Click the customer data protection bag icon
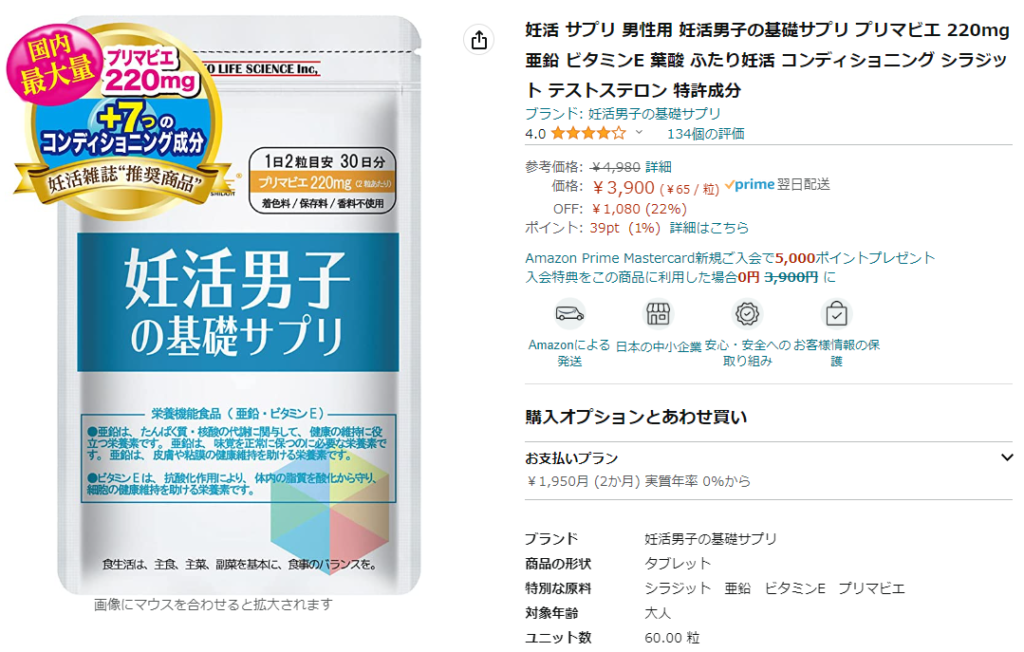This screenshot has height=652, width=1024. click(x=837, y=314)
